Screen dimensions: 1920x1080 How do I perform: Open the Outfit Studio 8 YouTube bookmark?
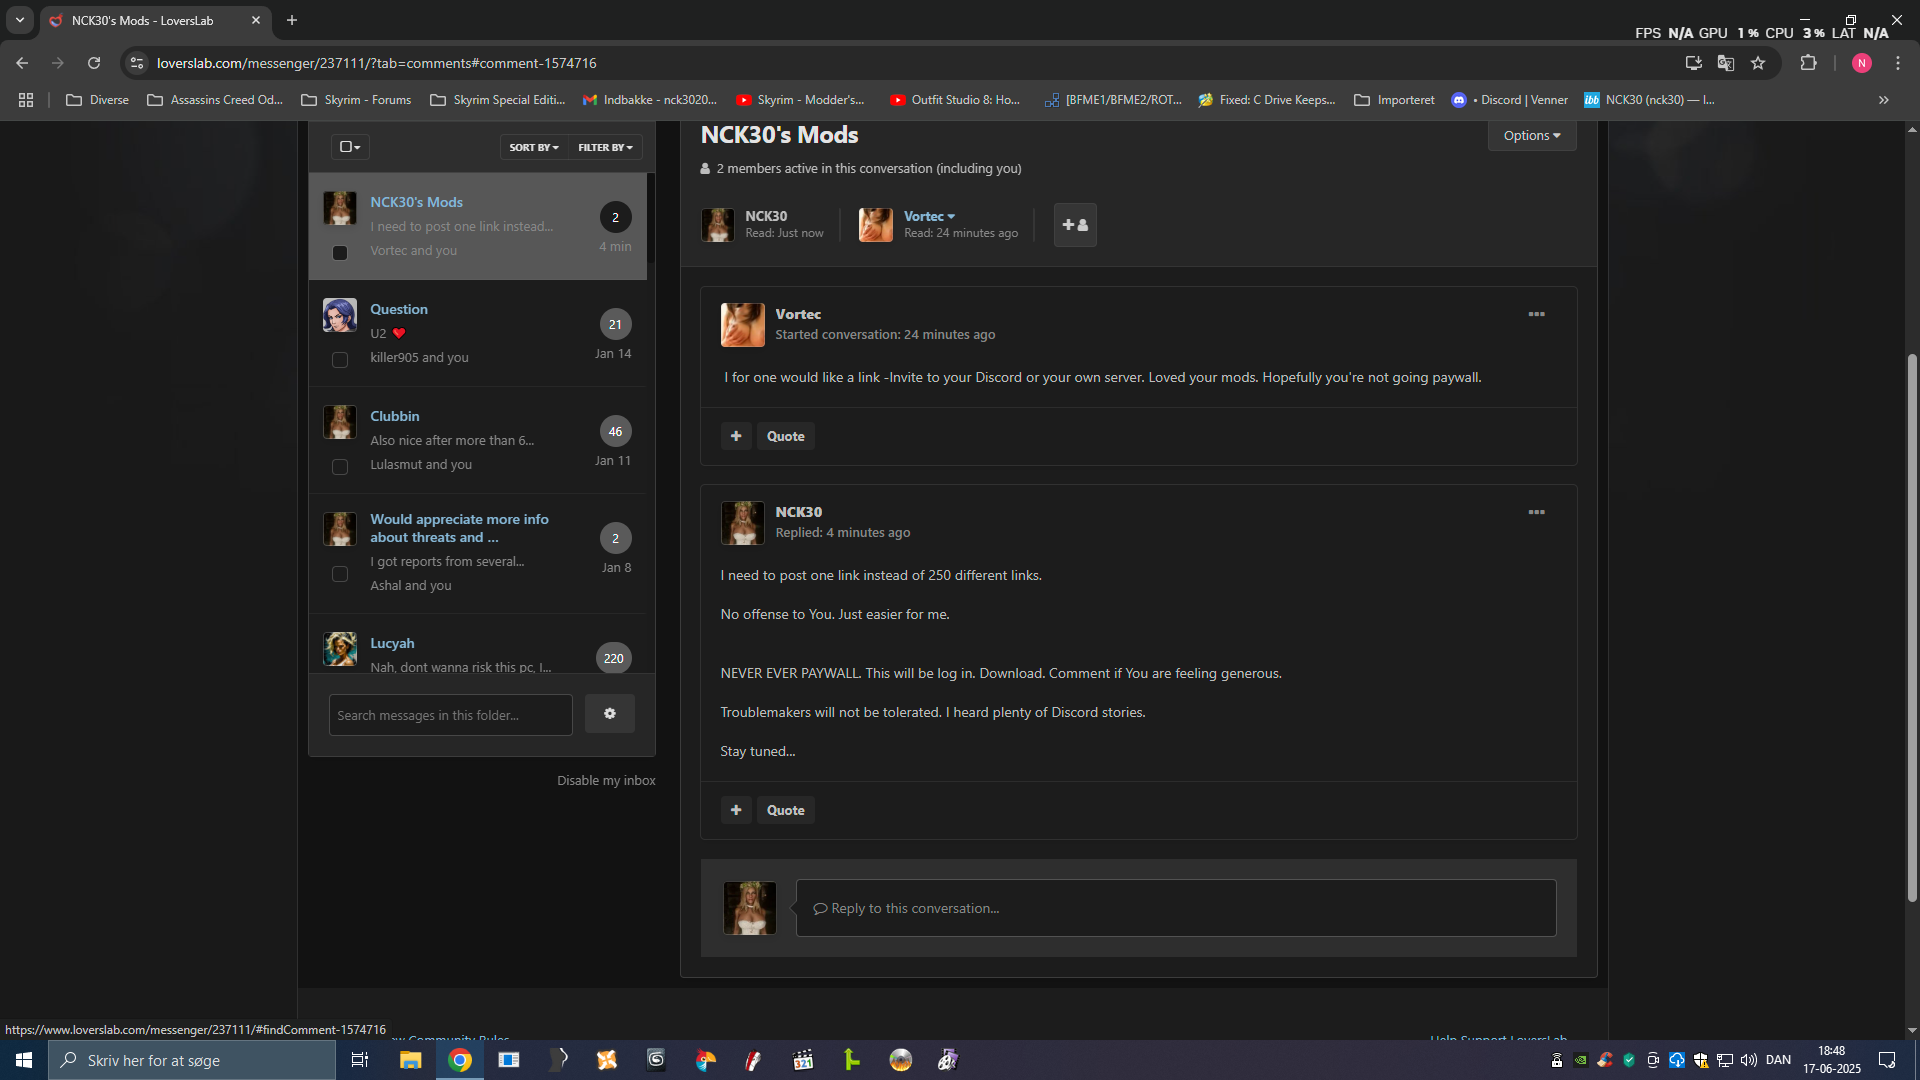(955, 100)
